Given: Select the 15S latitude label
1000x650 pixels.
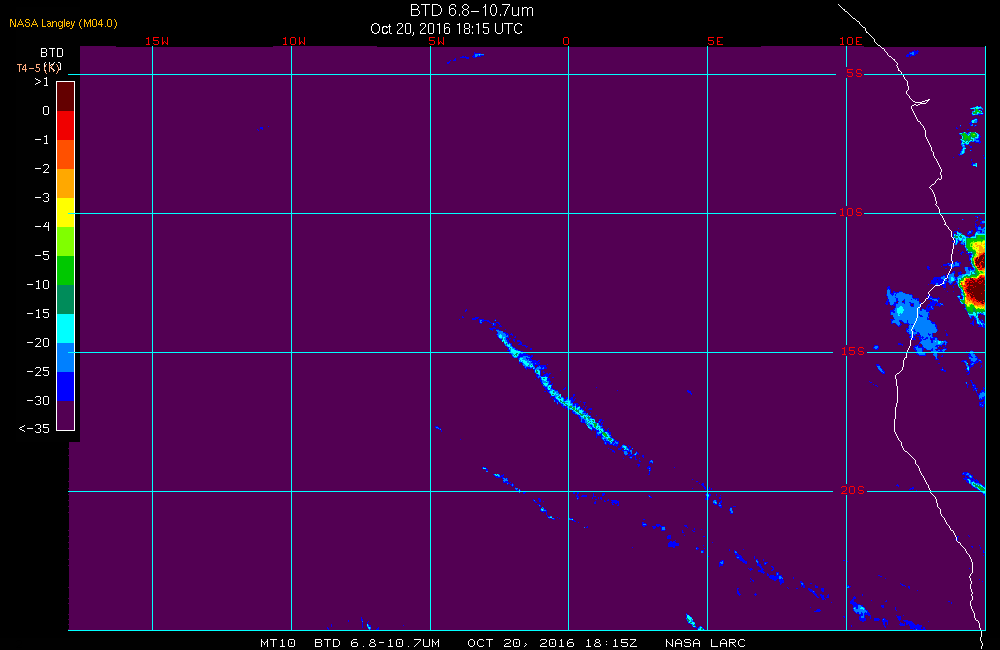Looking at the screenshot, I should point(853,351).
